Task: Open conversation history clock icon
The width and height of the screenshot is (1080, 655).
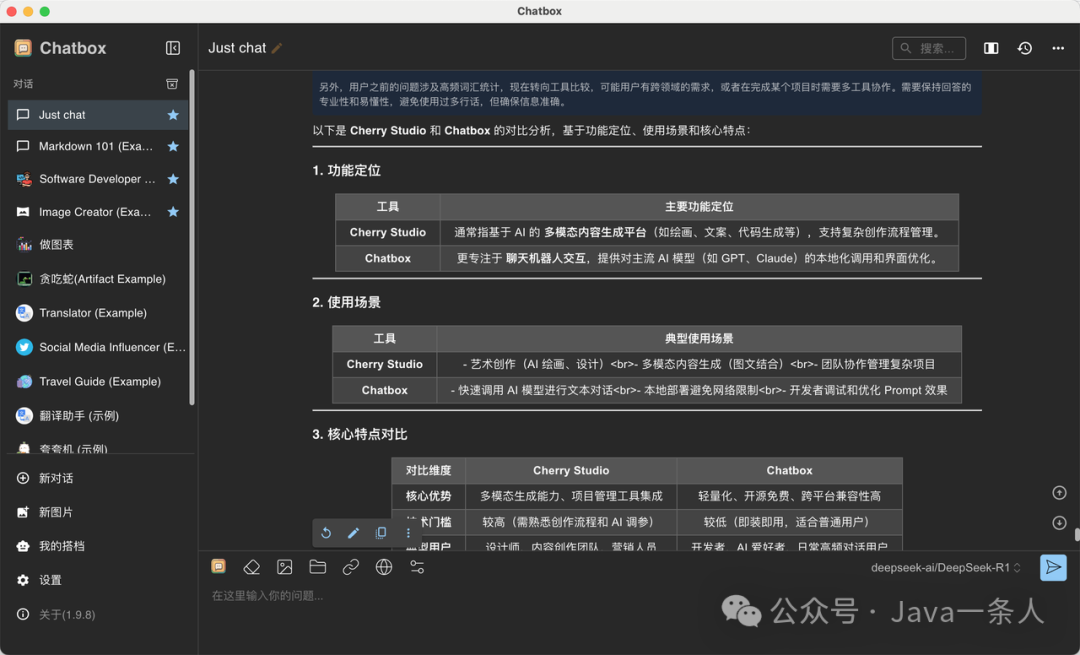Action: 1025,48
